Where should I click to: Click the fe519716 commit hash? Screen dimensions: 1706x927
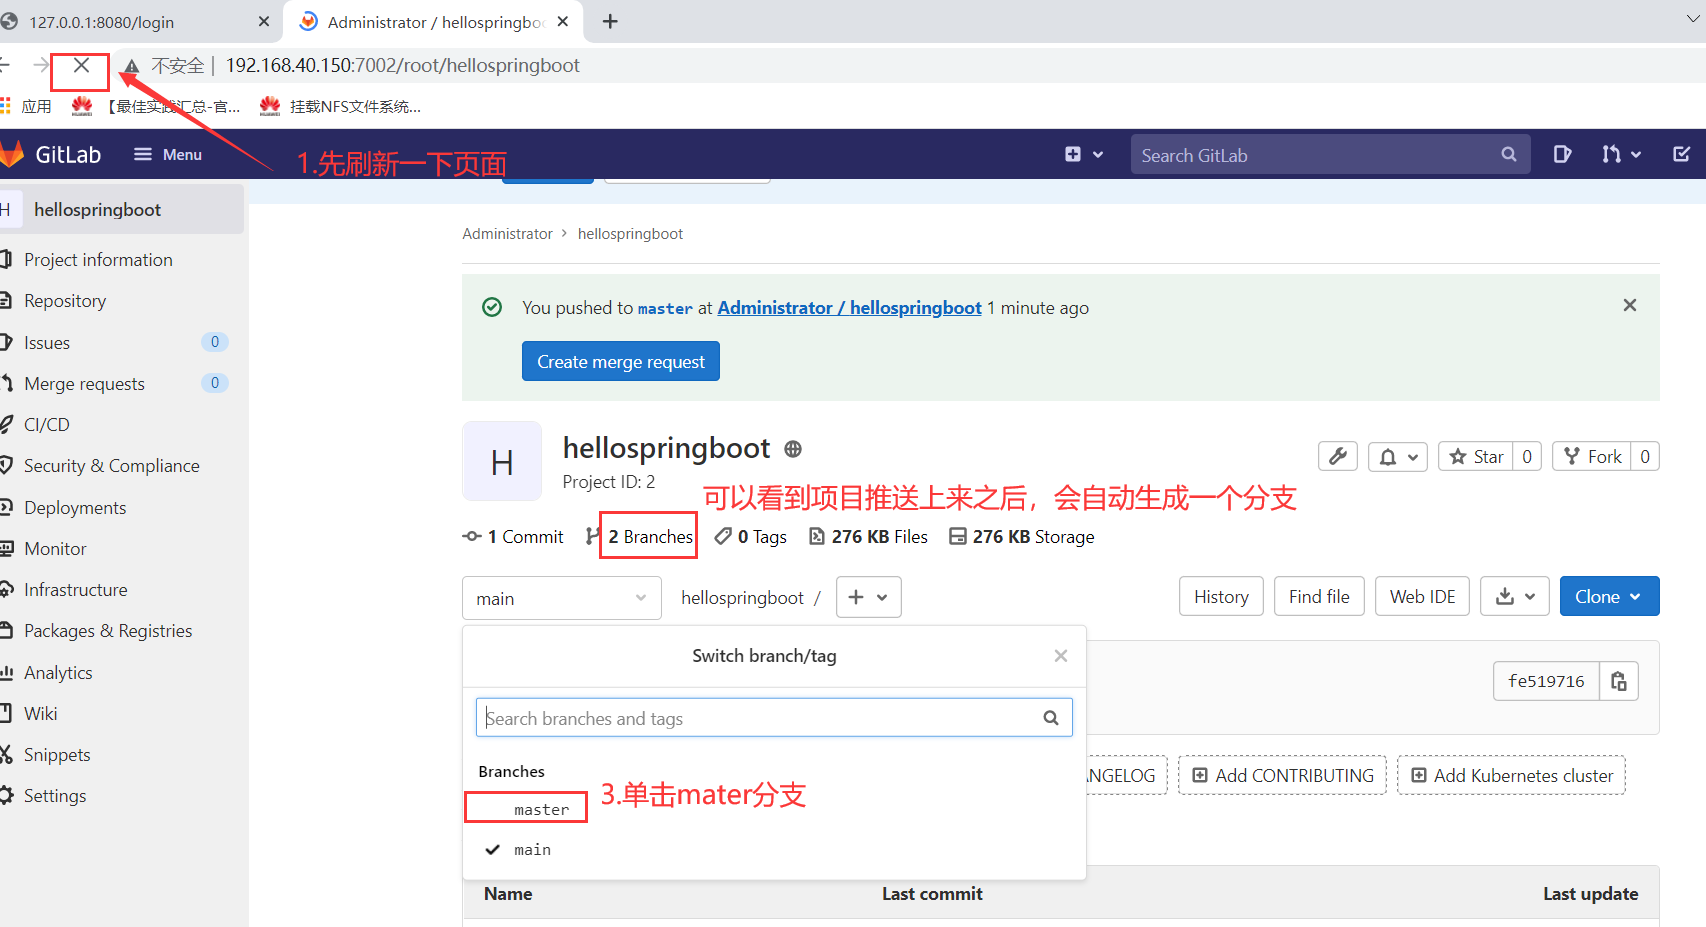point(1546,681)
